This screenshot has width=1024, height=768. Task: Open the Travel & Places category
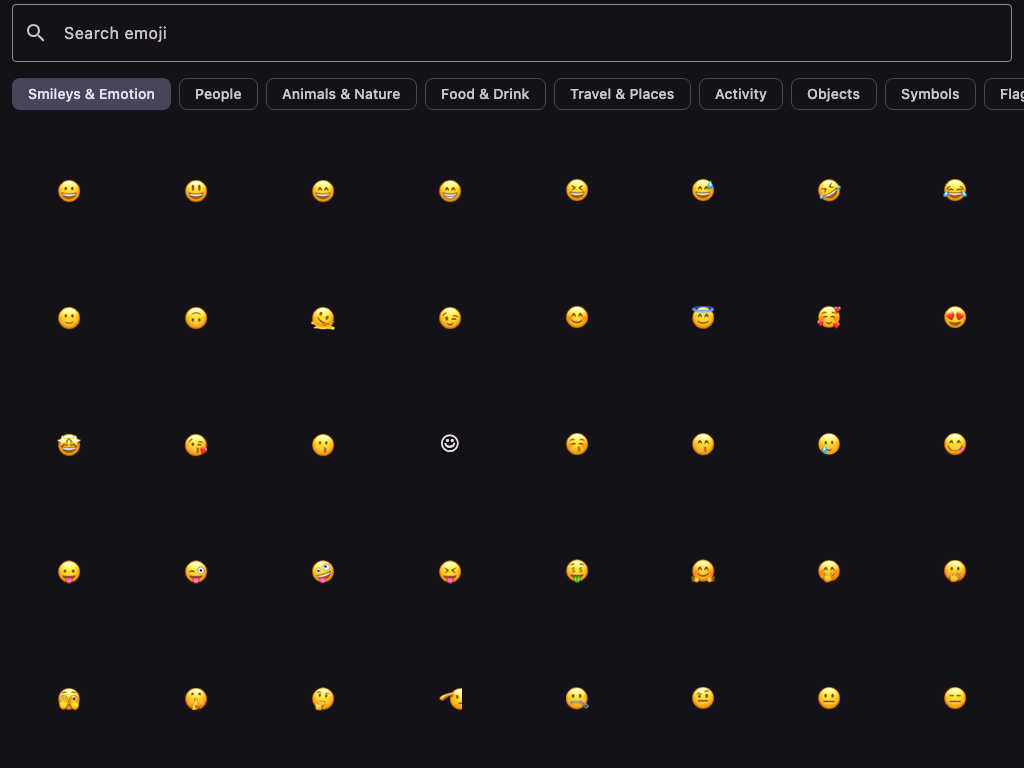622,94
